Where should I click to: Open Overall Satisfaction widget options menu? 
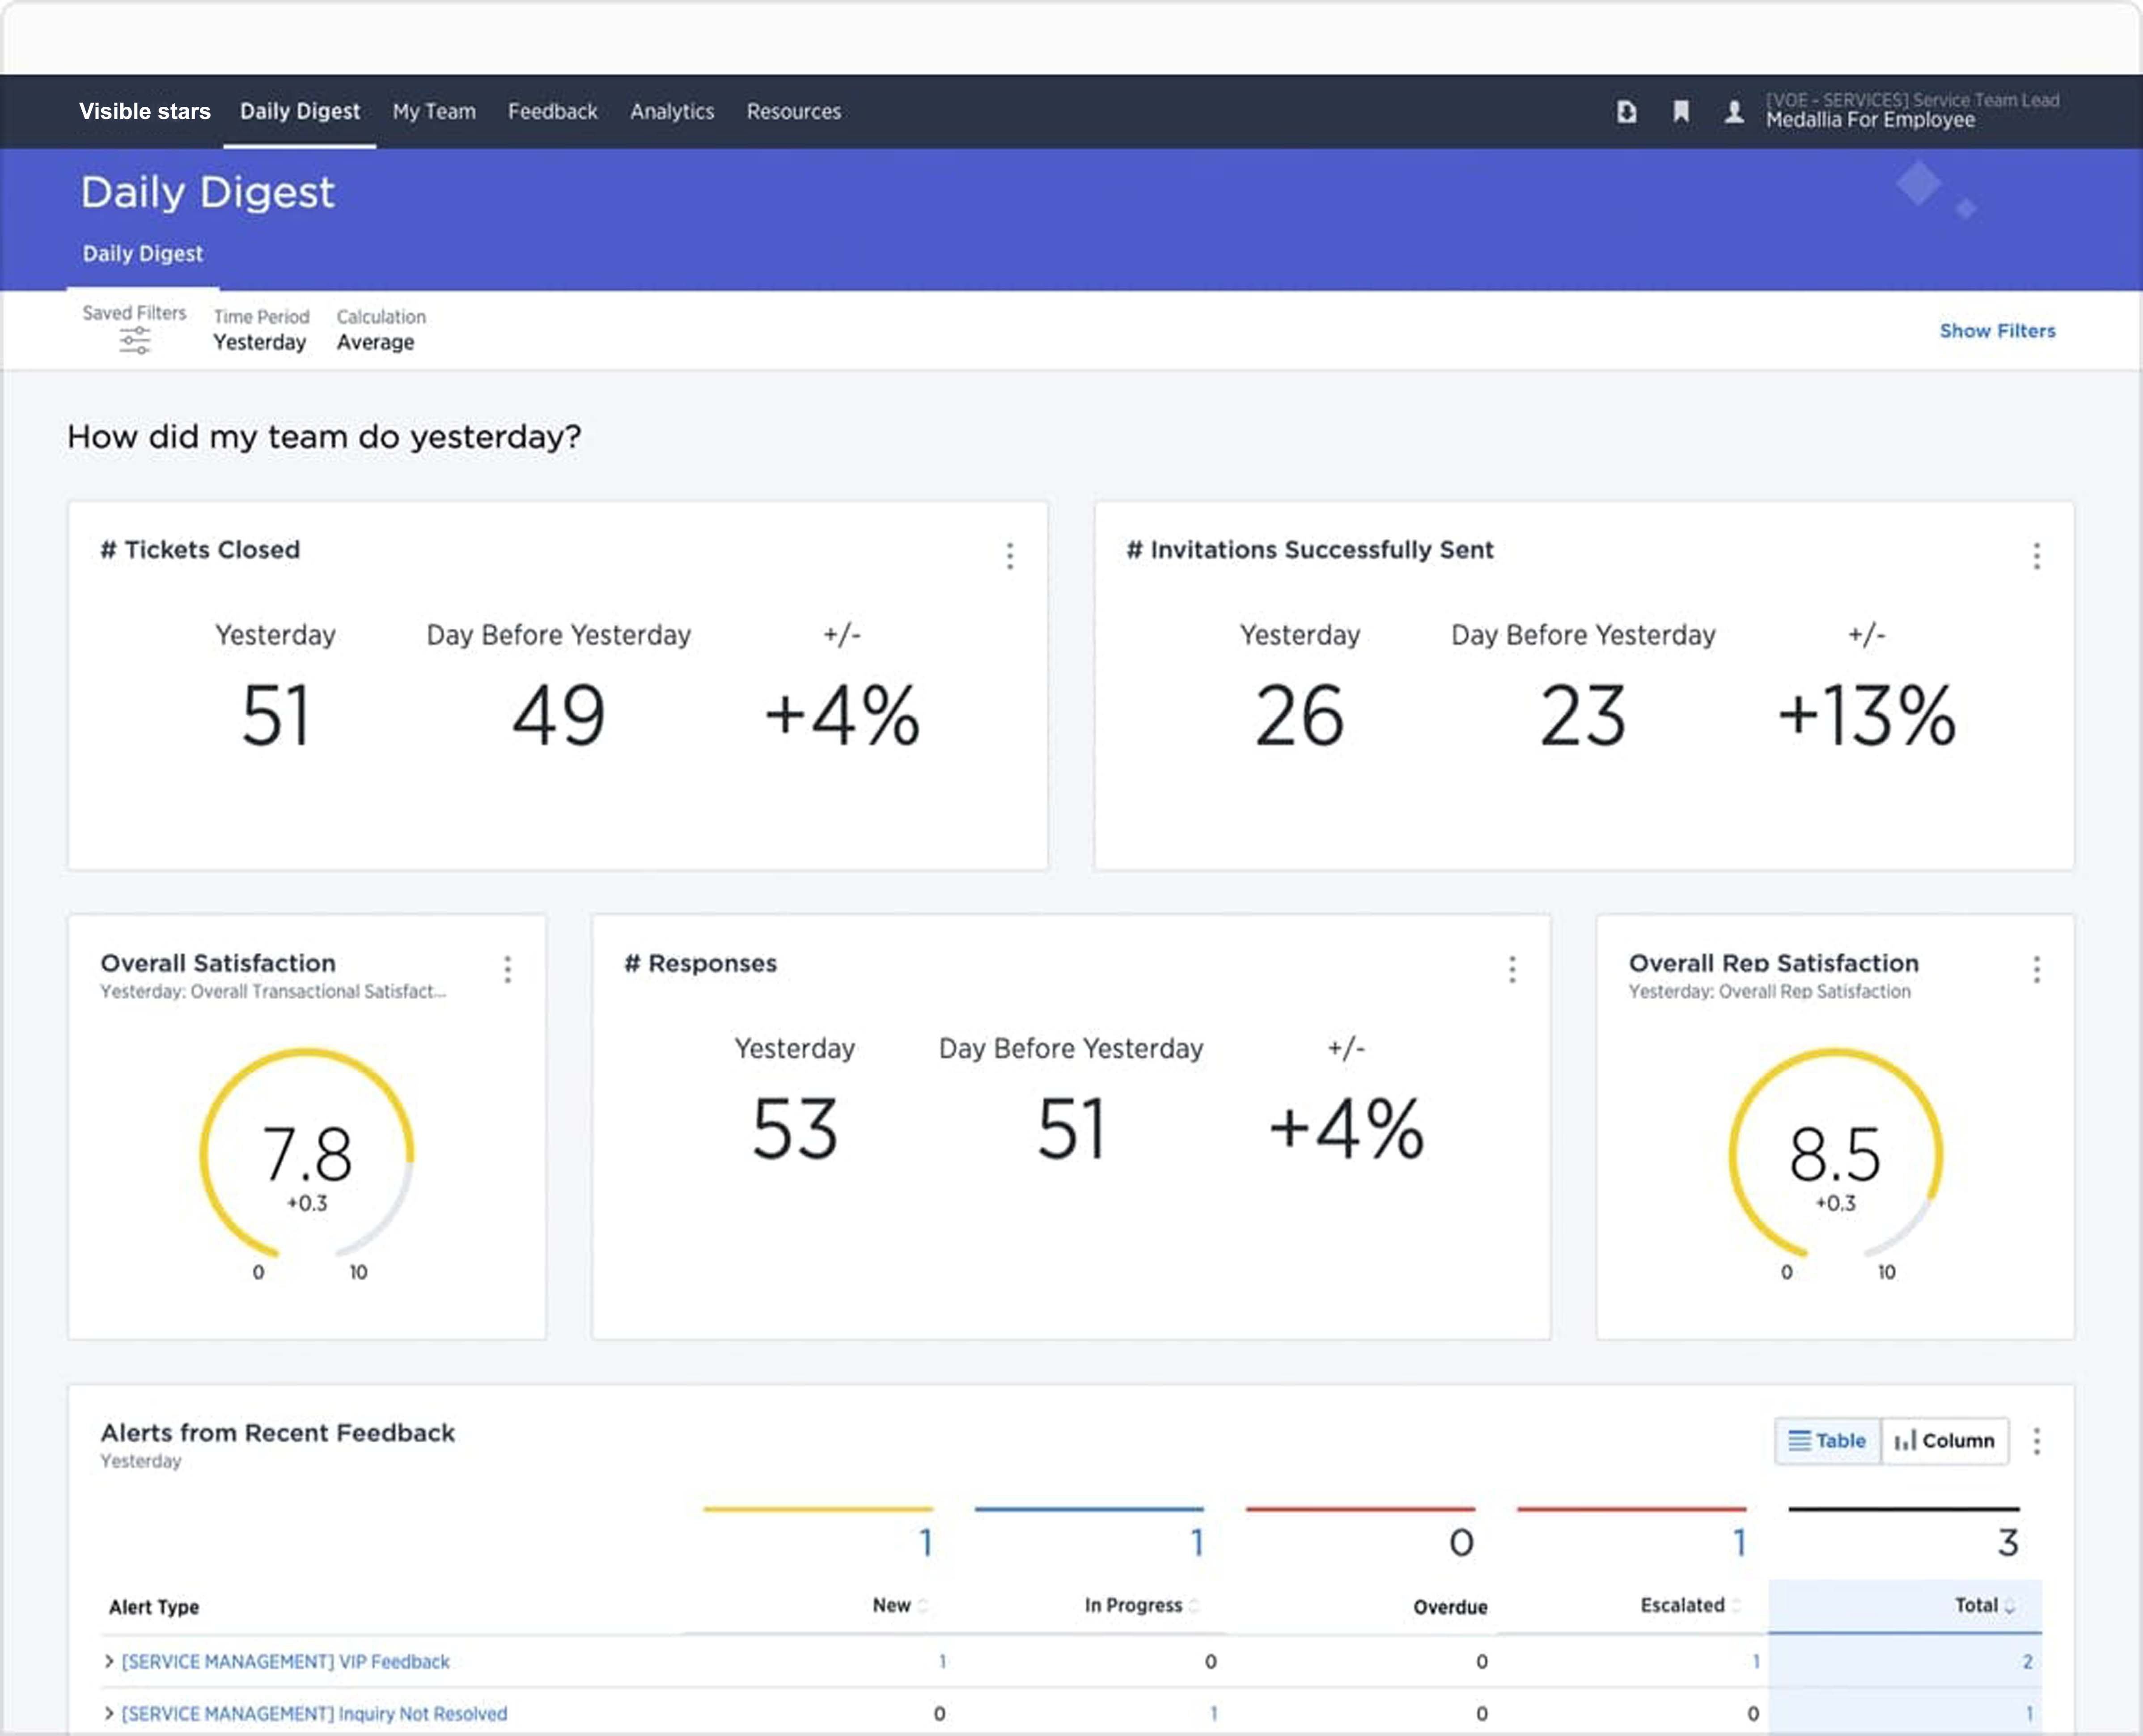(508, 969)
